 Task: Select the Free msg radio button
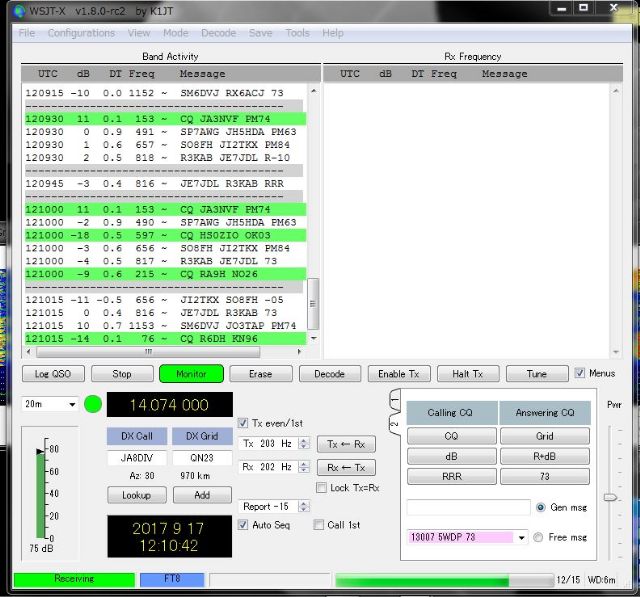[540, 537]
